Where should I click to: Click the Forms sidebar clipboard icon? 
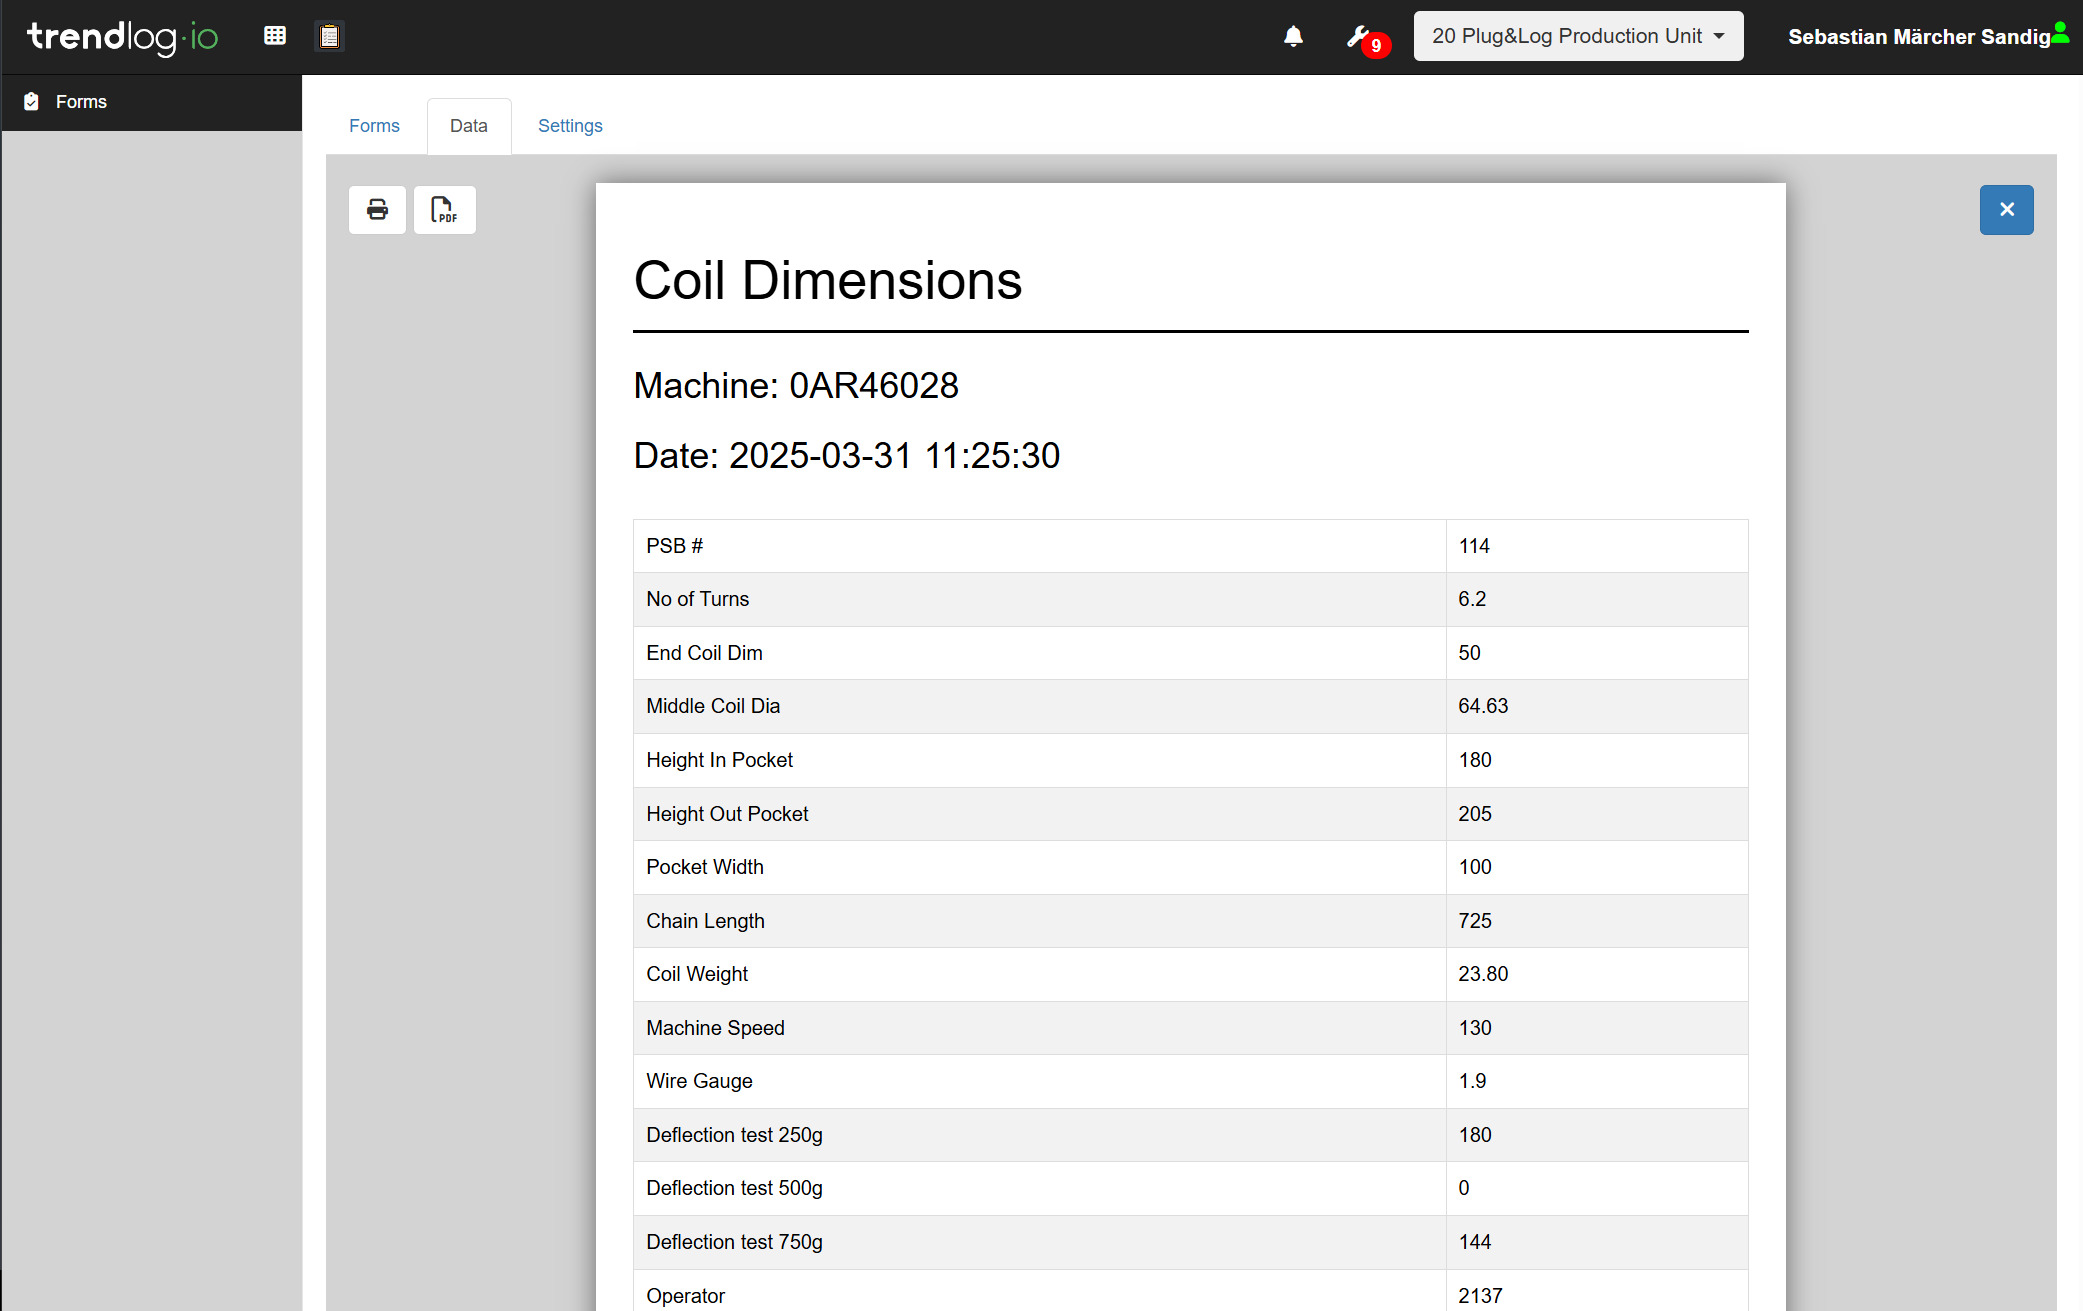pos(32,102)
